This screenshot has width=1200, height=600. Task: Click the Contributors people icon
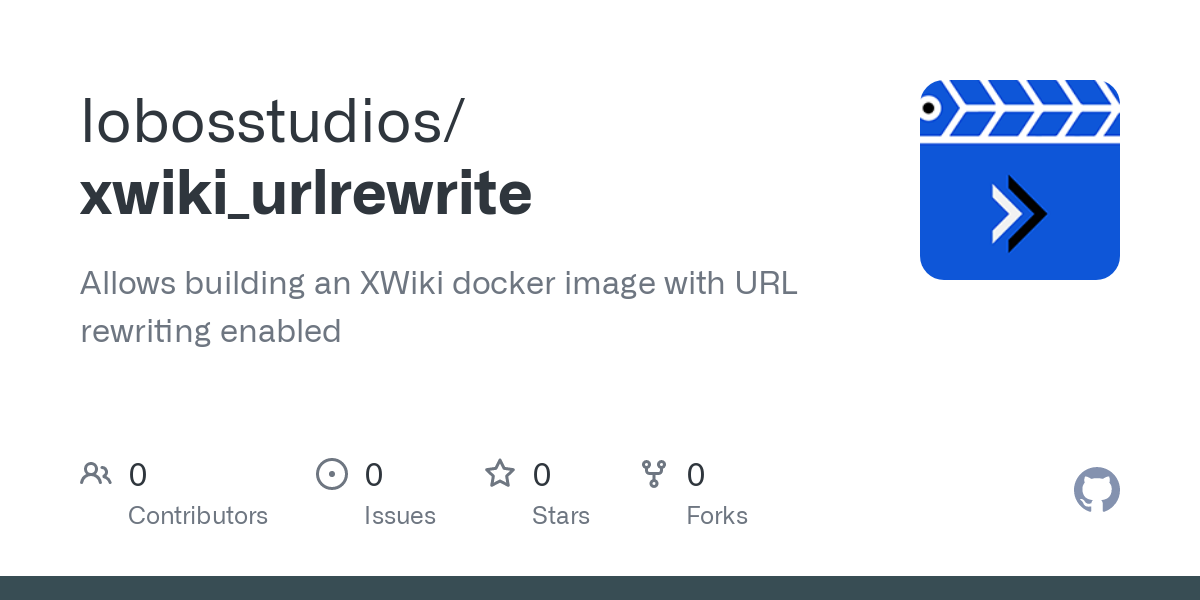pyautogui.click(x=96, y=473)
